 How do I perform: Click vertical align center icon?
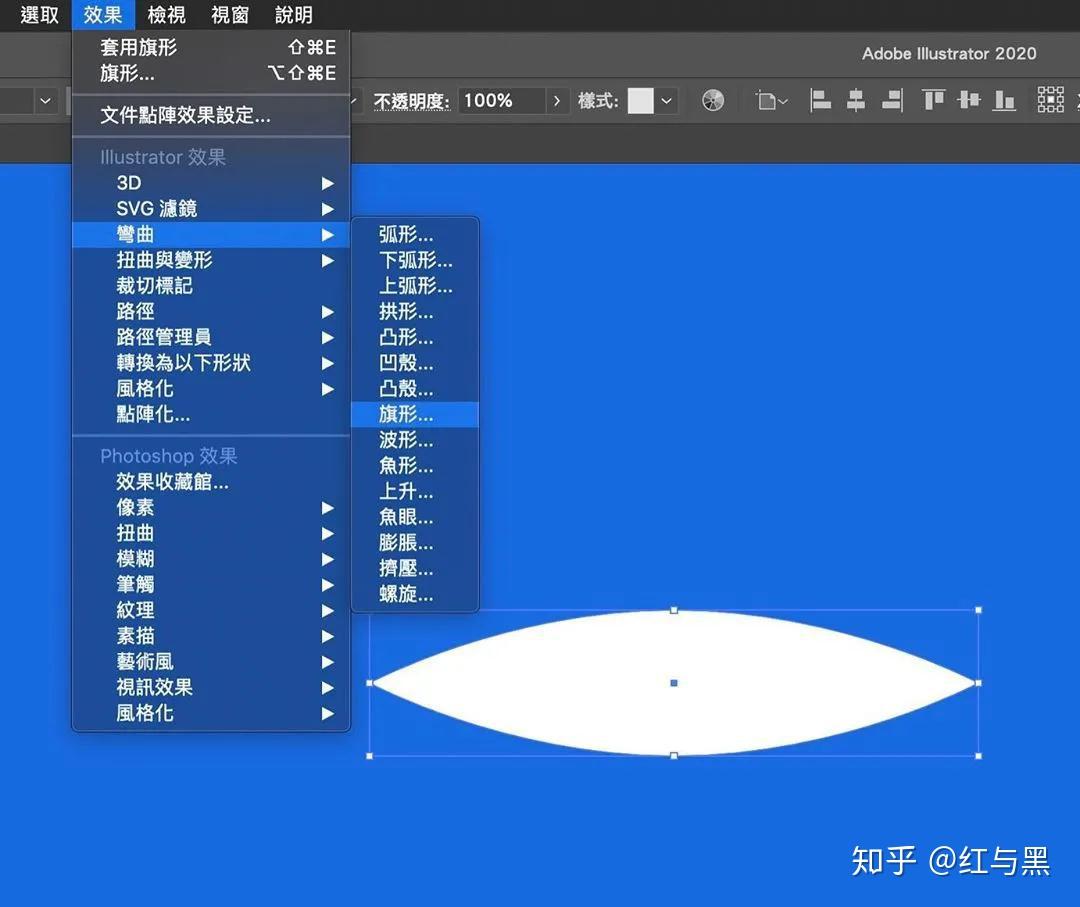[968, 101]
